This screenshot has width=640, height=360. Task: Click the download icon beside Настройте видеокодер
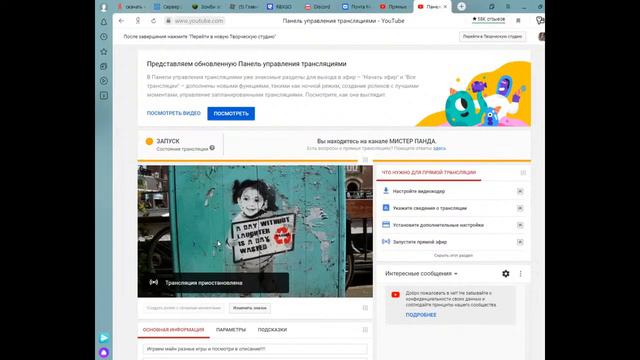[386, 191]
